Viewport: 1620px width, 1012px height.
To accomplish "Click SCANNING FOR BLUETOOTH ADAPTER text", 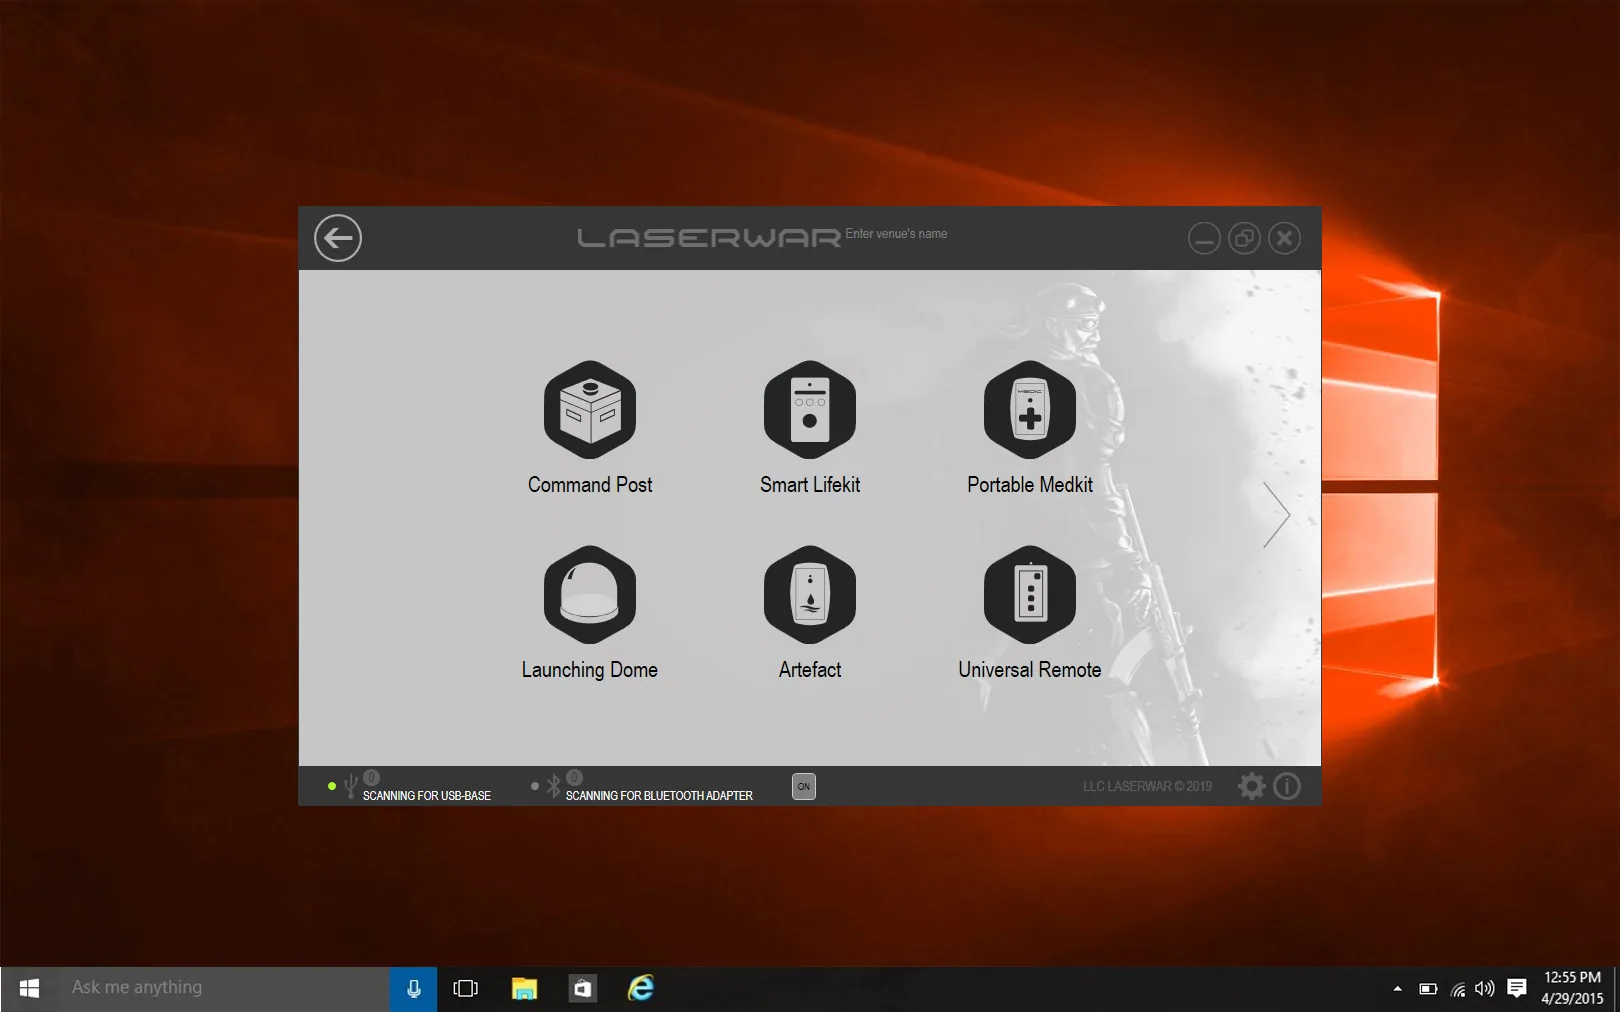I will pyautogui.click(x=659, y=796).
